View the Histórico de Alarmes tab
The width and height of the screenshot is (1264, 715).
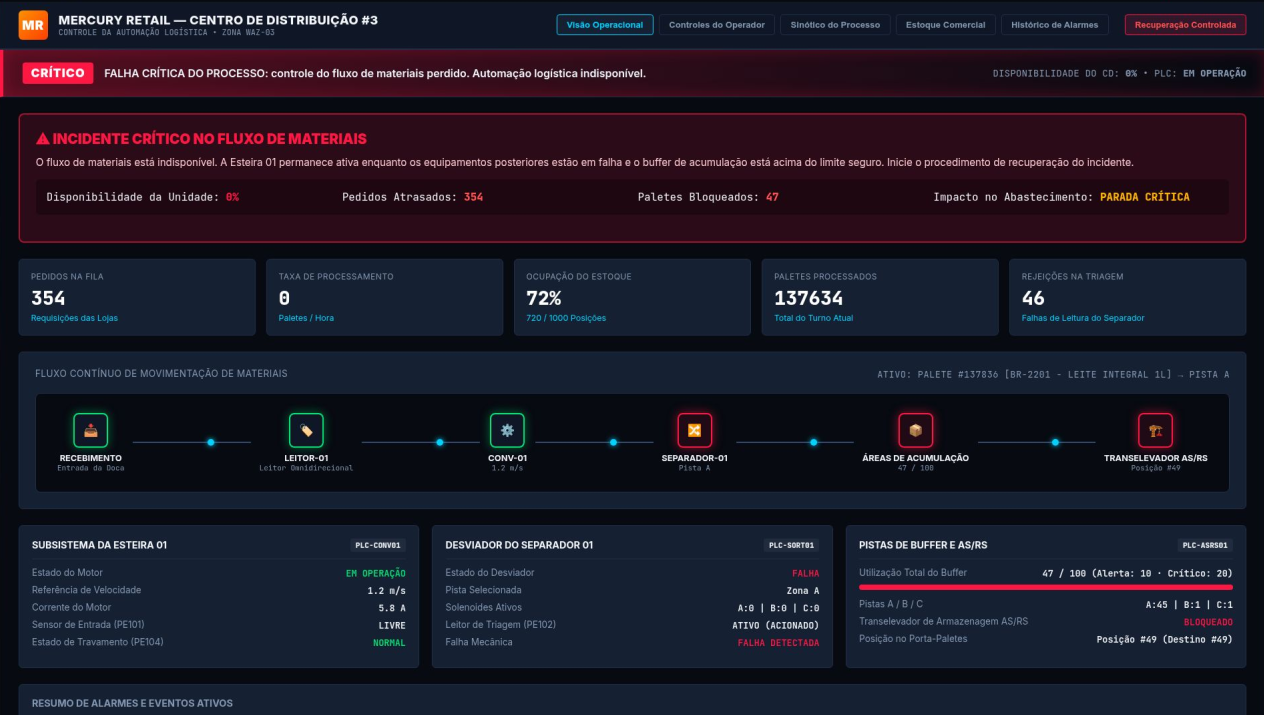(1055, 25)
